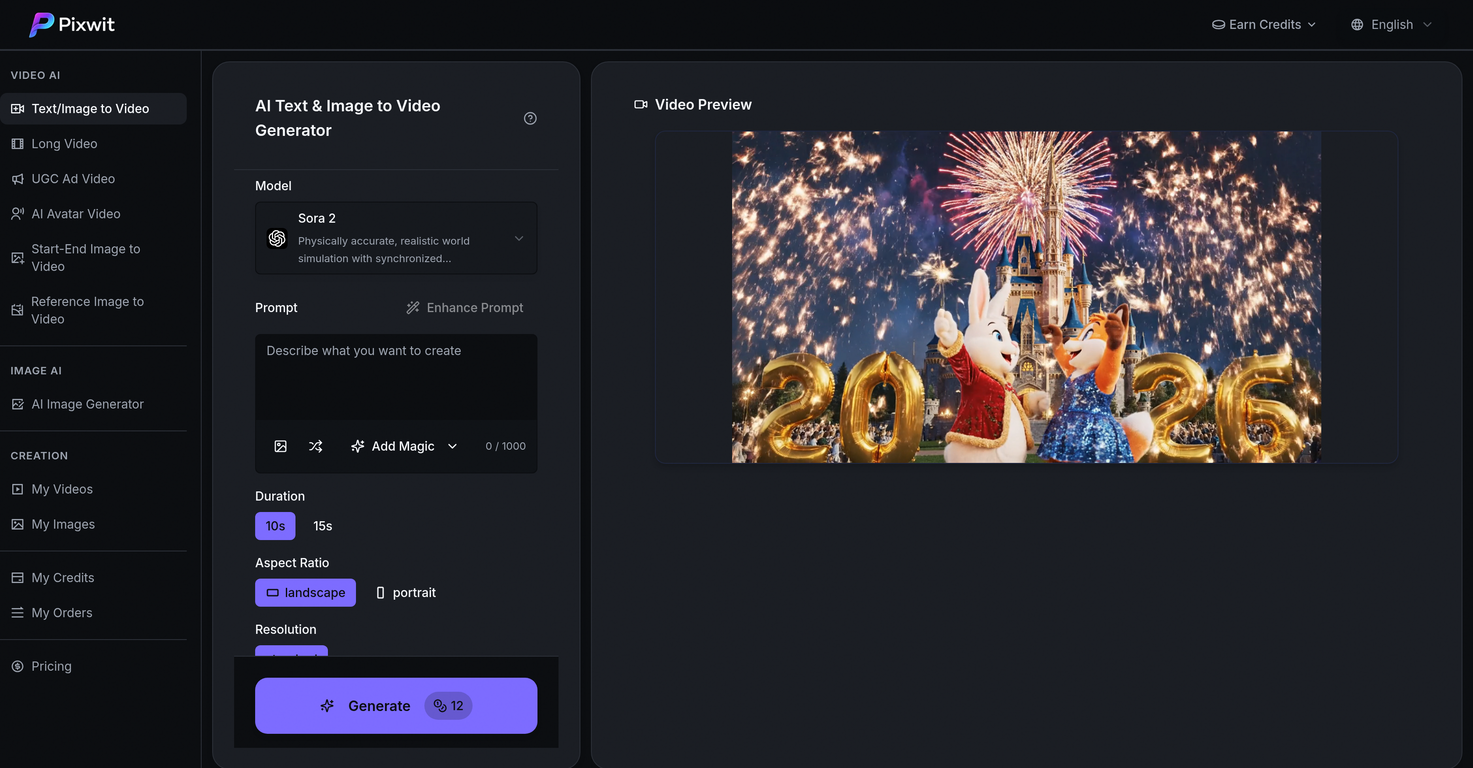Viewport: 1473px width, 768px height.
Task: Click the prompt description text area
Action: 396,377
